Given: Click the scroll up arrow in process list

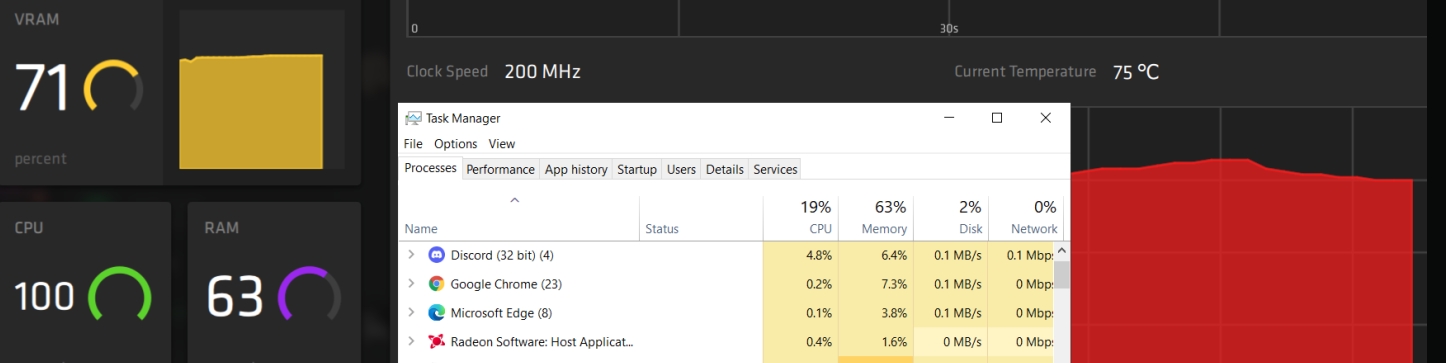Looking at the screenshot, I should pos(1062,251).
